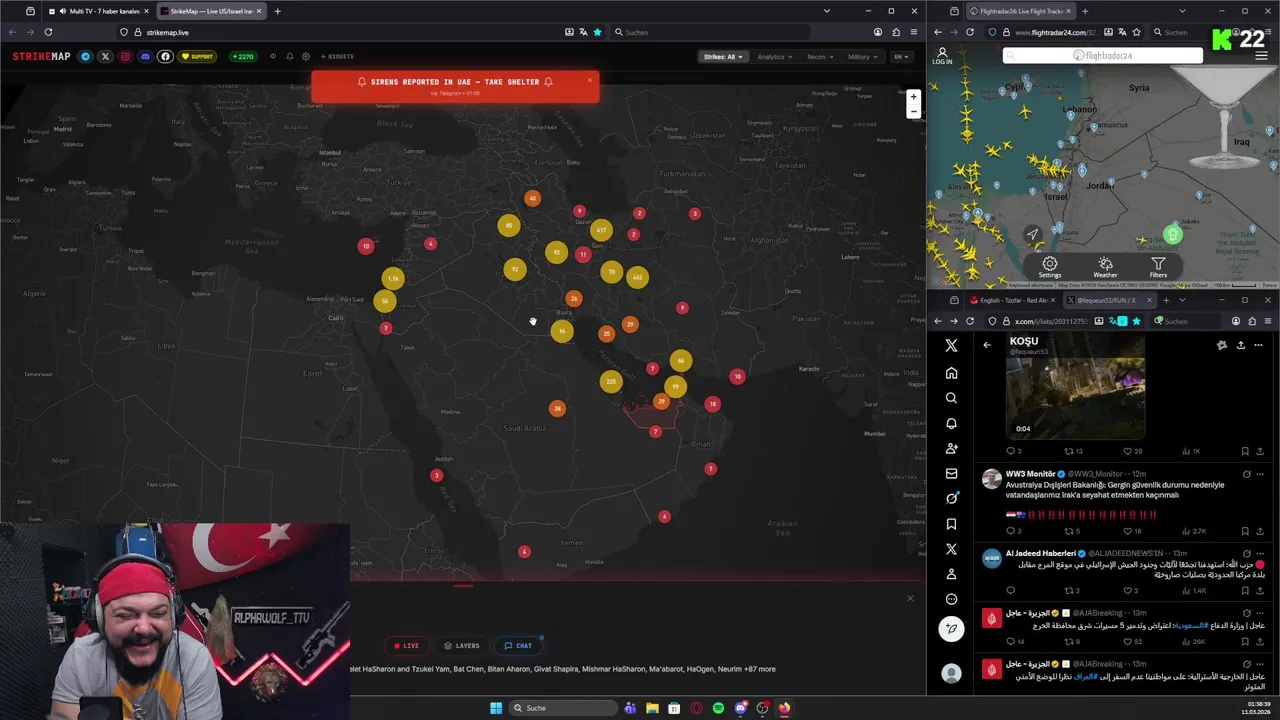Open the Military dropdown
This screenshot has width=1280, height=720.
click(x=862, y=57)
